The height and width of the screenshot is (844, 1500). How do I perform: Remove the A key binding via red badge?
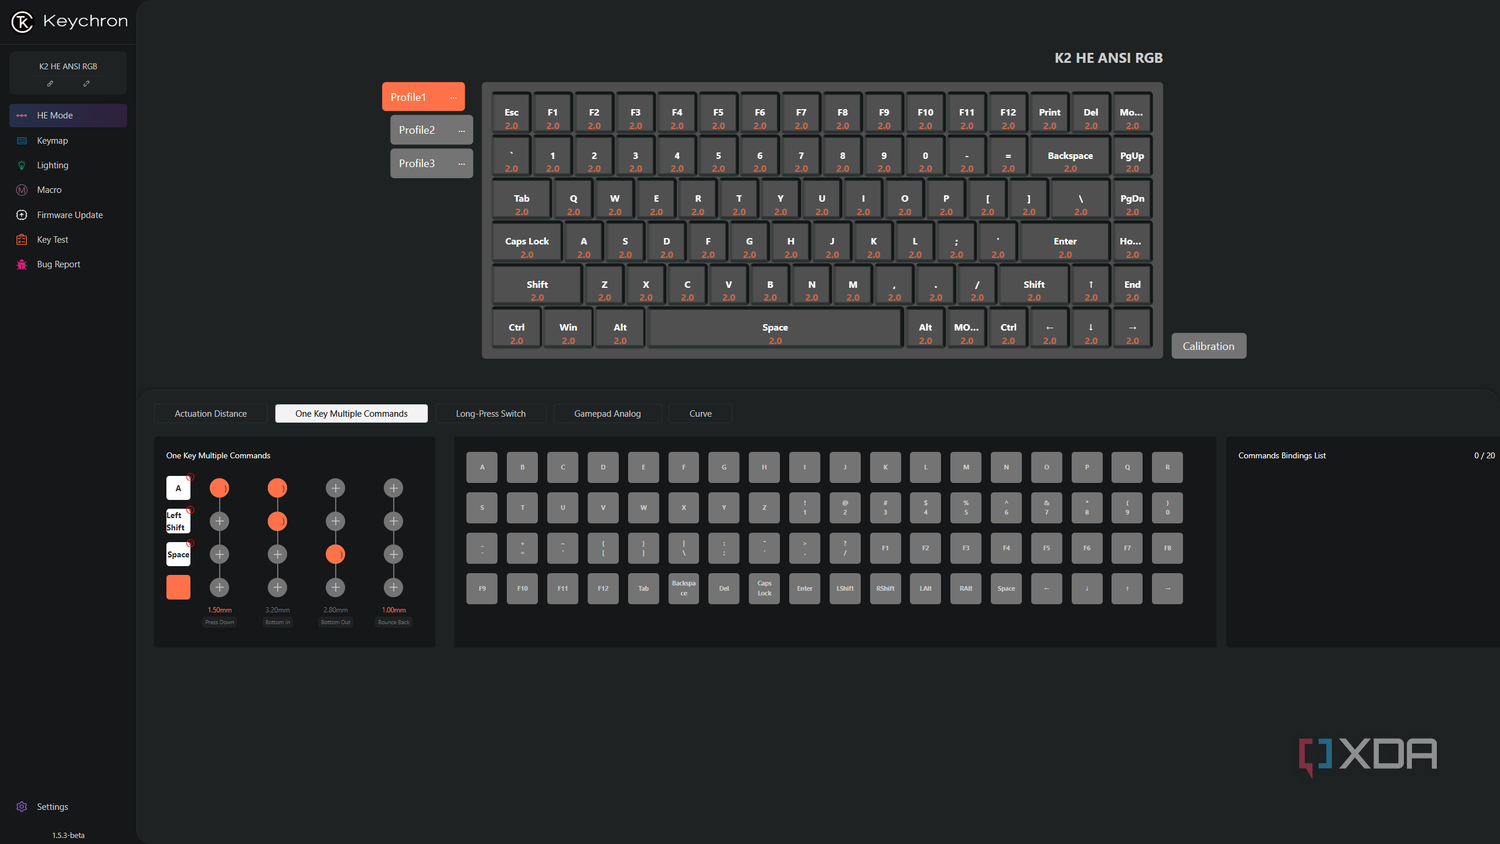(x=189, y=478)
